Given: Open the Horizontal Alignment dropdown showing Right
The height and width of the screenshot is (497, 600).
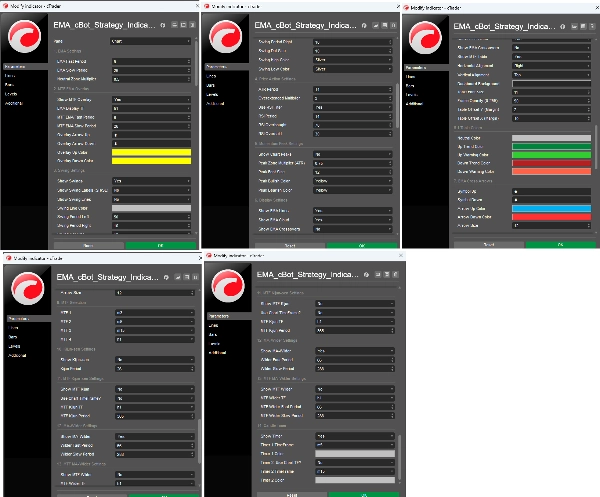Looking at the screenshot, I should (551, 65).
